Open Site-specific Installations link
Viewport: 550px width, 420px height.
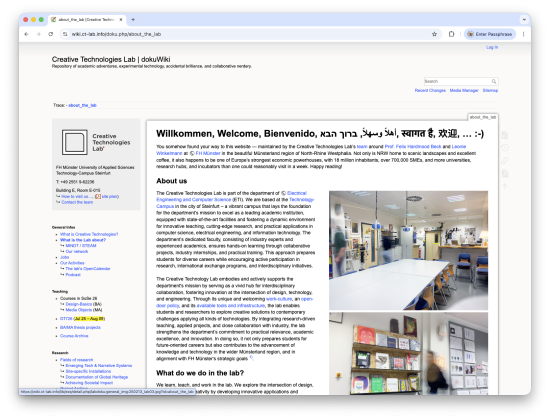(88, 371)
